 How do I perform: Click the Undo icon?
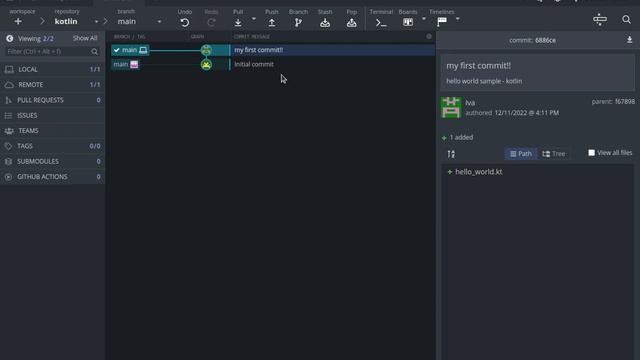click(185, 22)
